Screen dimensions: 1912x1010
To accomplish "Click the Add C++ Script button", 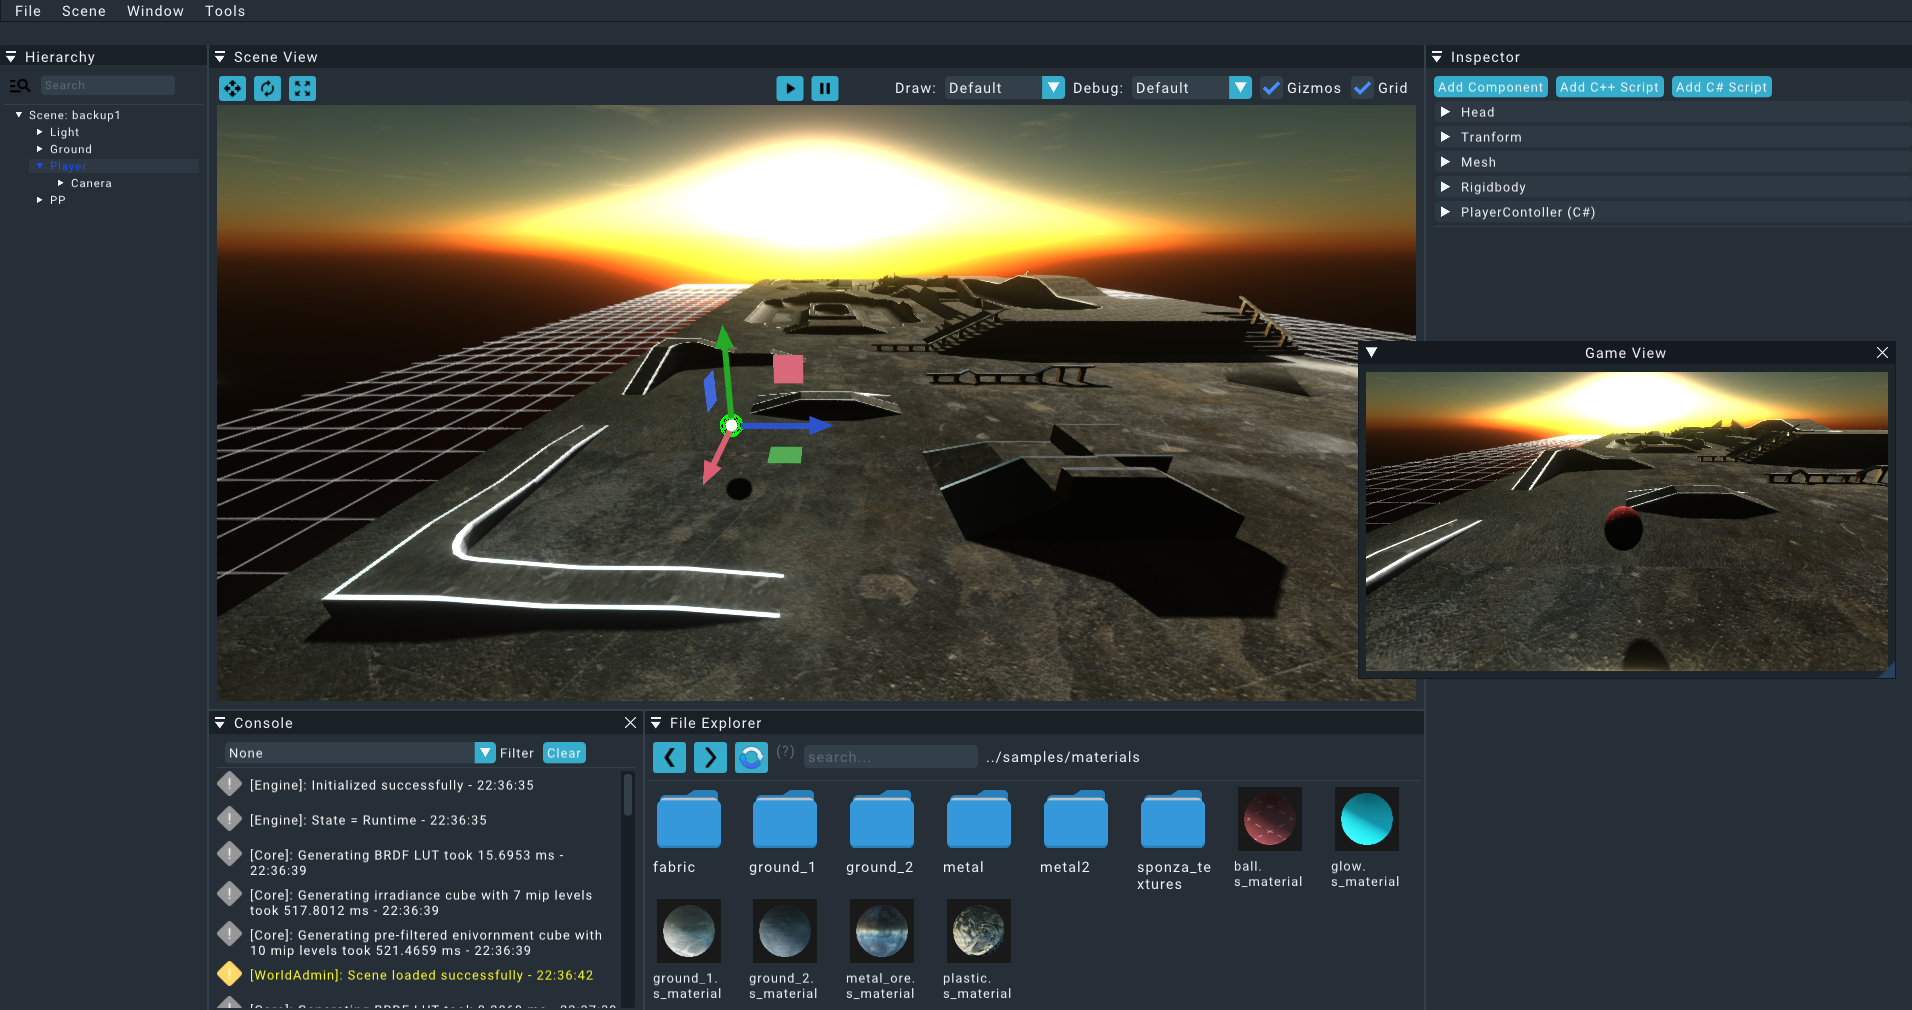I will [1610, 87].
